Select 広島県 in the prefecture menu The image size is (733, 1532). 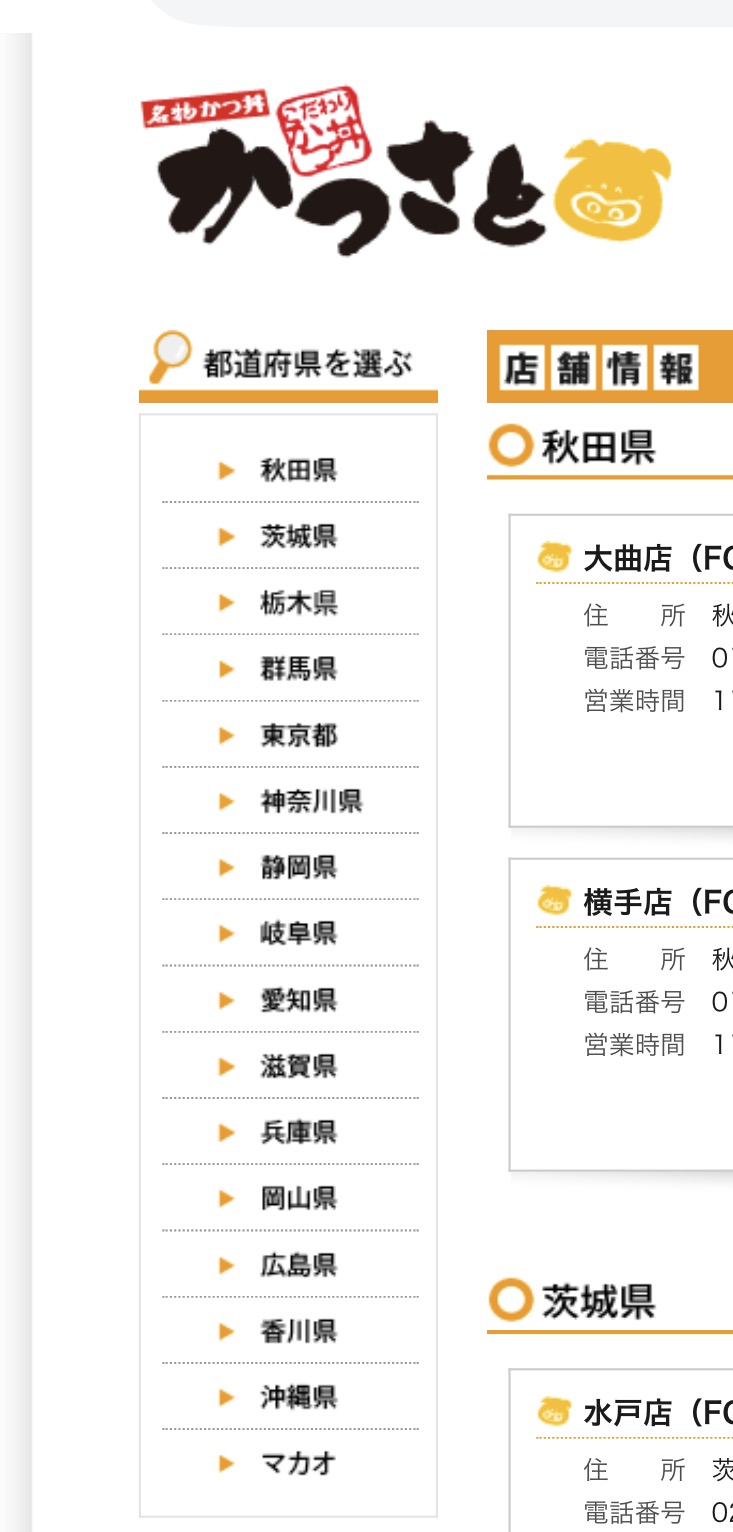(x=298, y=1265)
